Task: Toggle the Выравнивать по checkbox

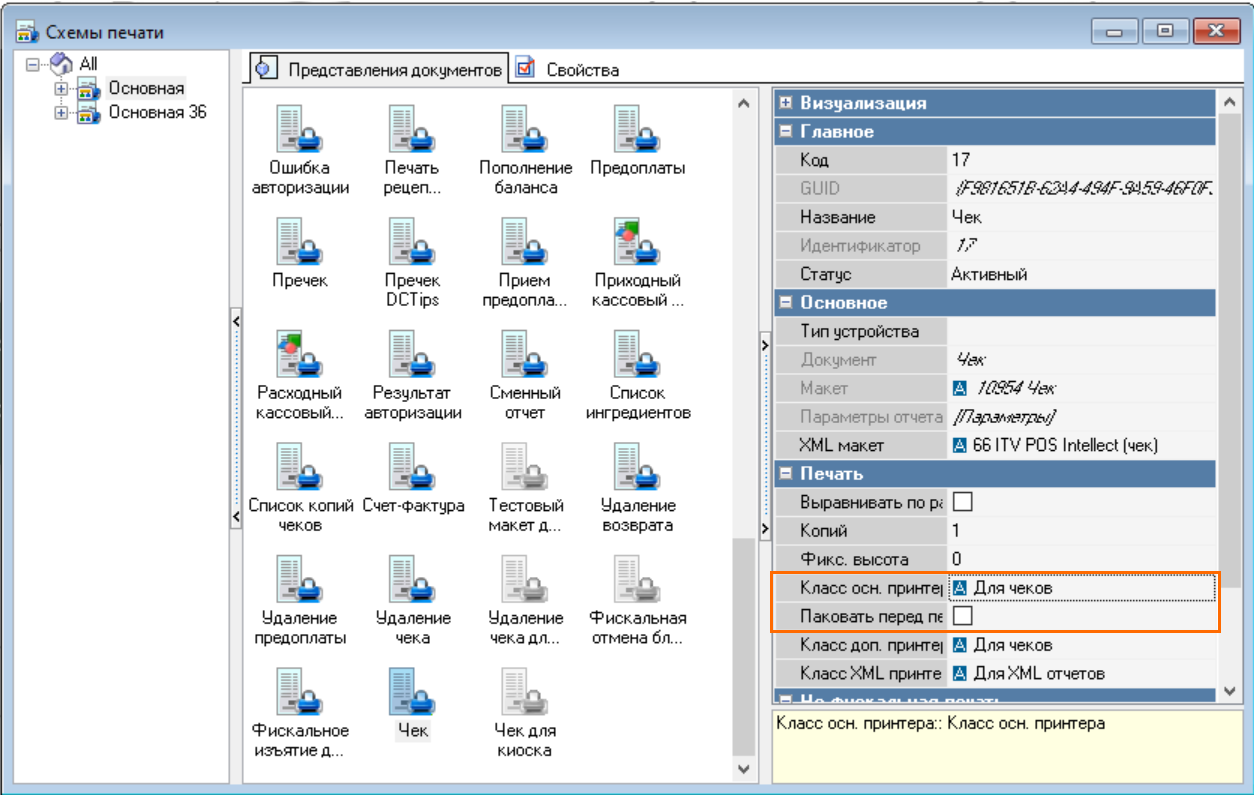Action: pyautogui.click(x=962, y=502)
